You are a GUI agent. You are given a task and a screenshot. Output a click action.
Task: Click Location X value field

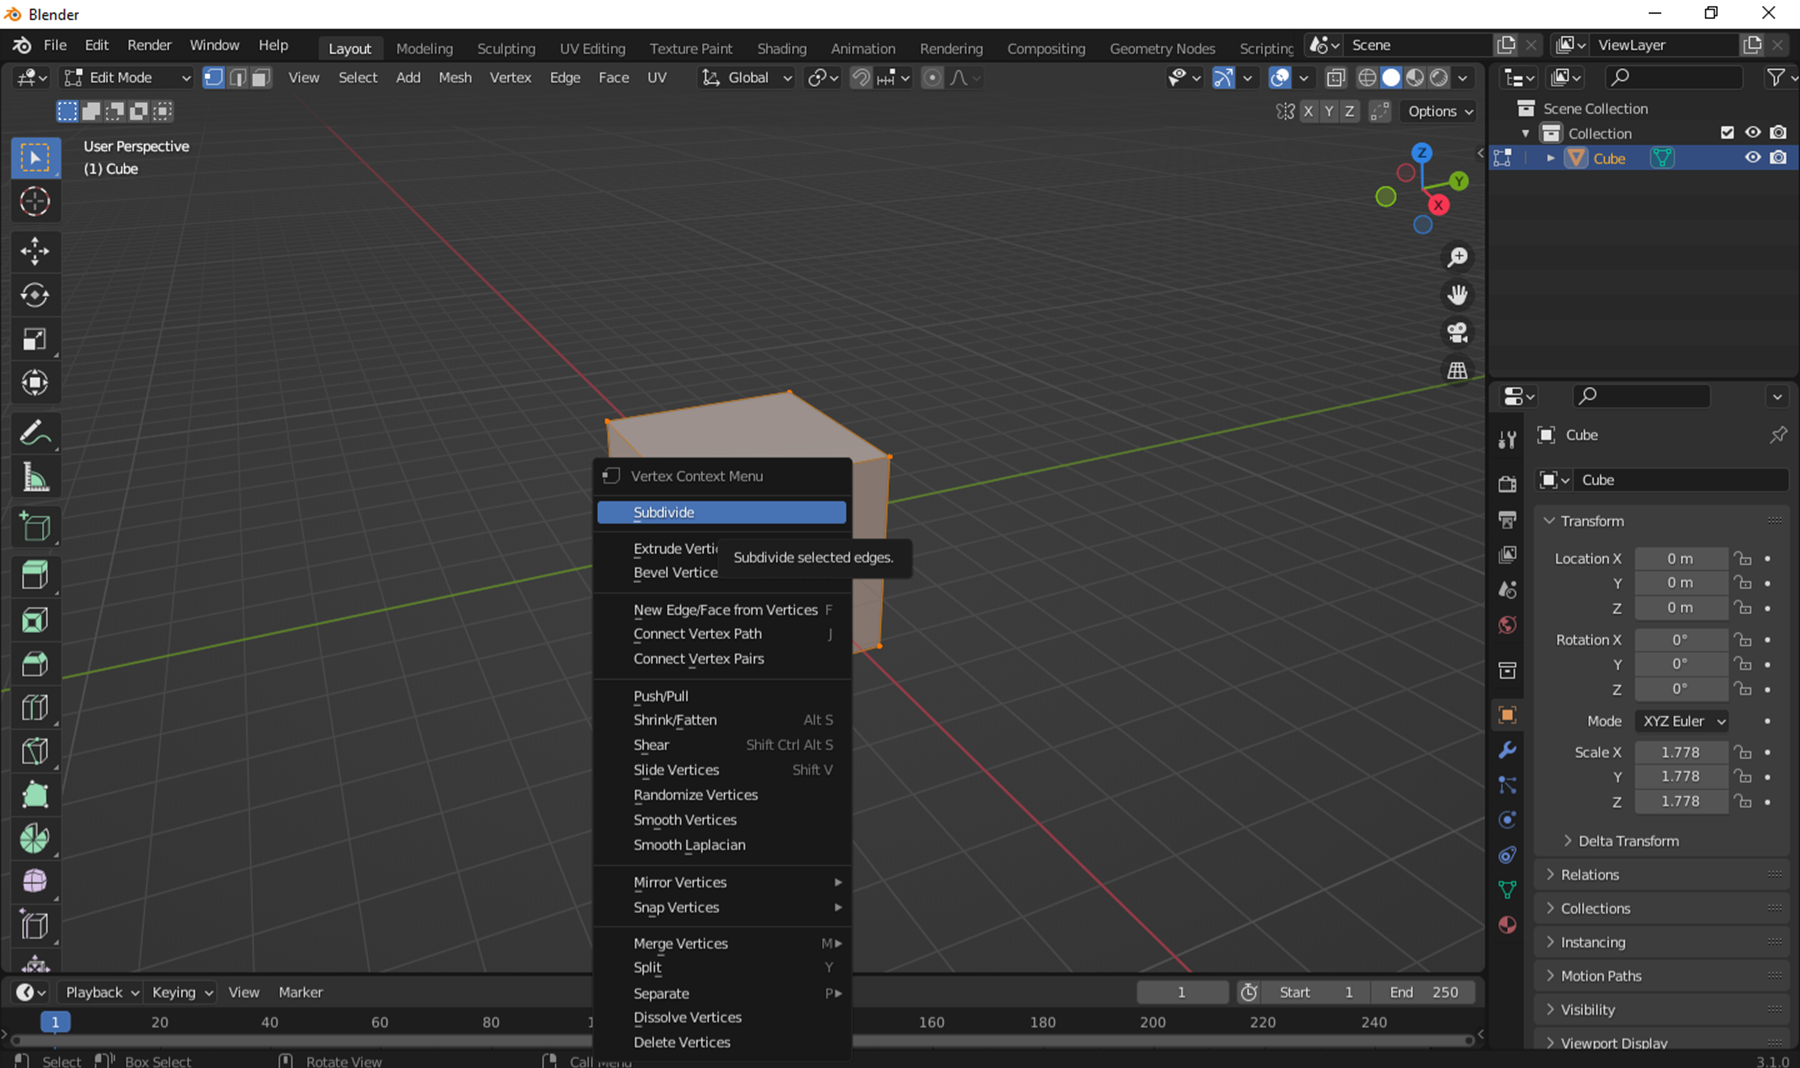[x=1681, y=559]
